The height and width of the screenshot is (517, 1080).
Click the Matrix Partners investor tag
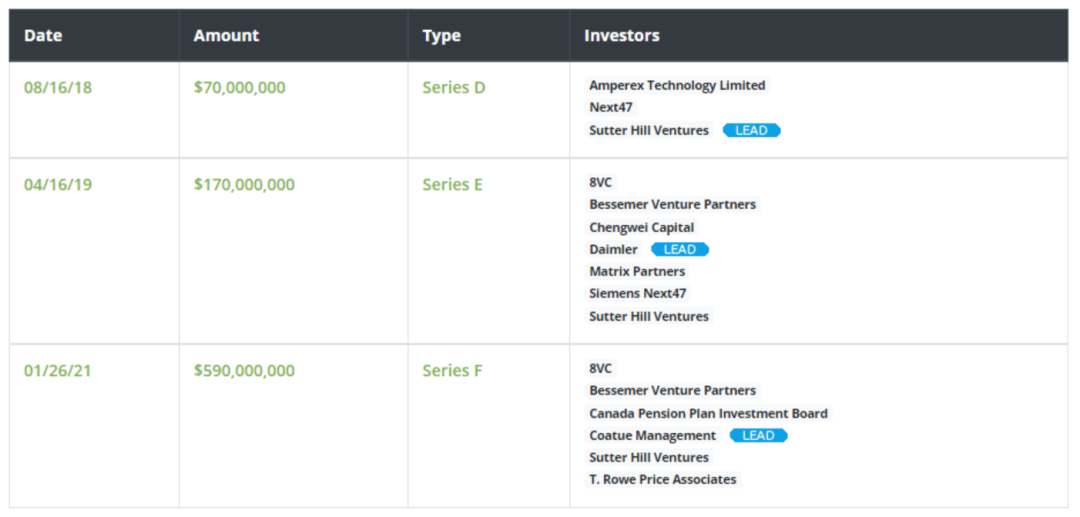(637, 271)
